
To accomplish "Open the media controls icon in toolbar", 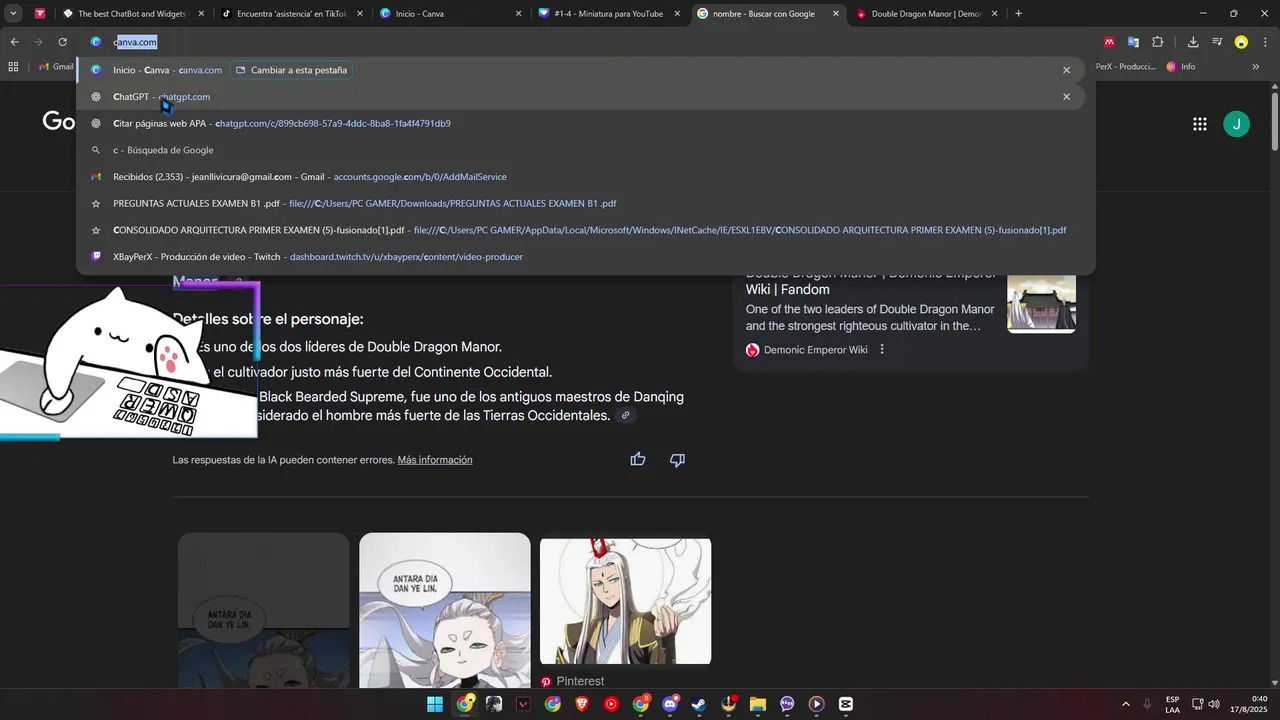I will tap(1217, 42).
